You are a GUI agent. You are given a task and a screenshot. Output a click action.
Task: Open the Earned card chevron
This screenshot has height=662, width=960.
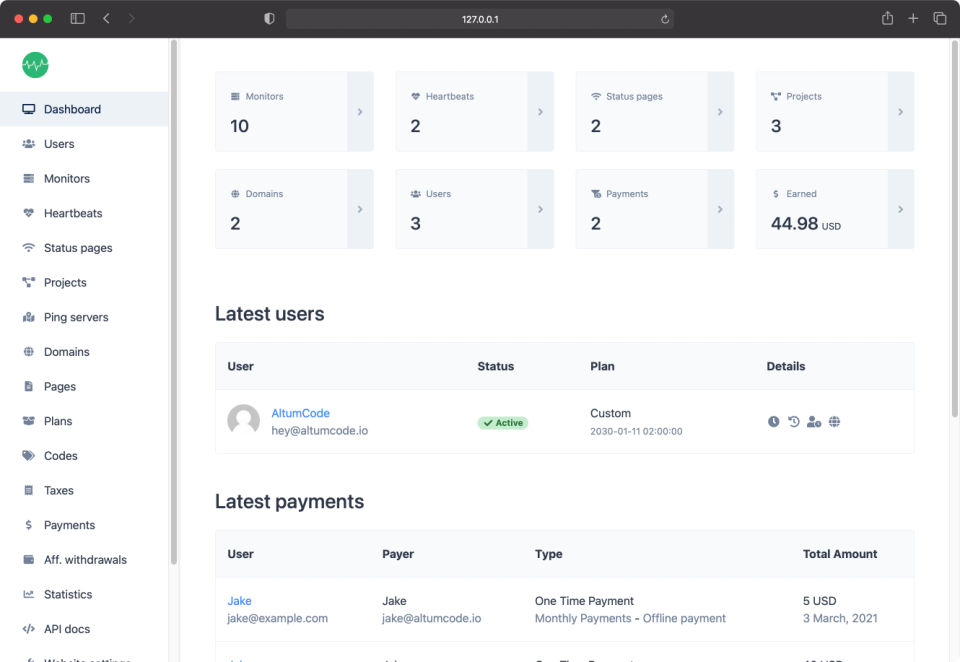901,209
